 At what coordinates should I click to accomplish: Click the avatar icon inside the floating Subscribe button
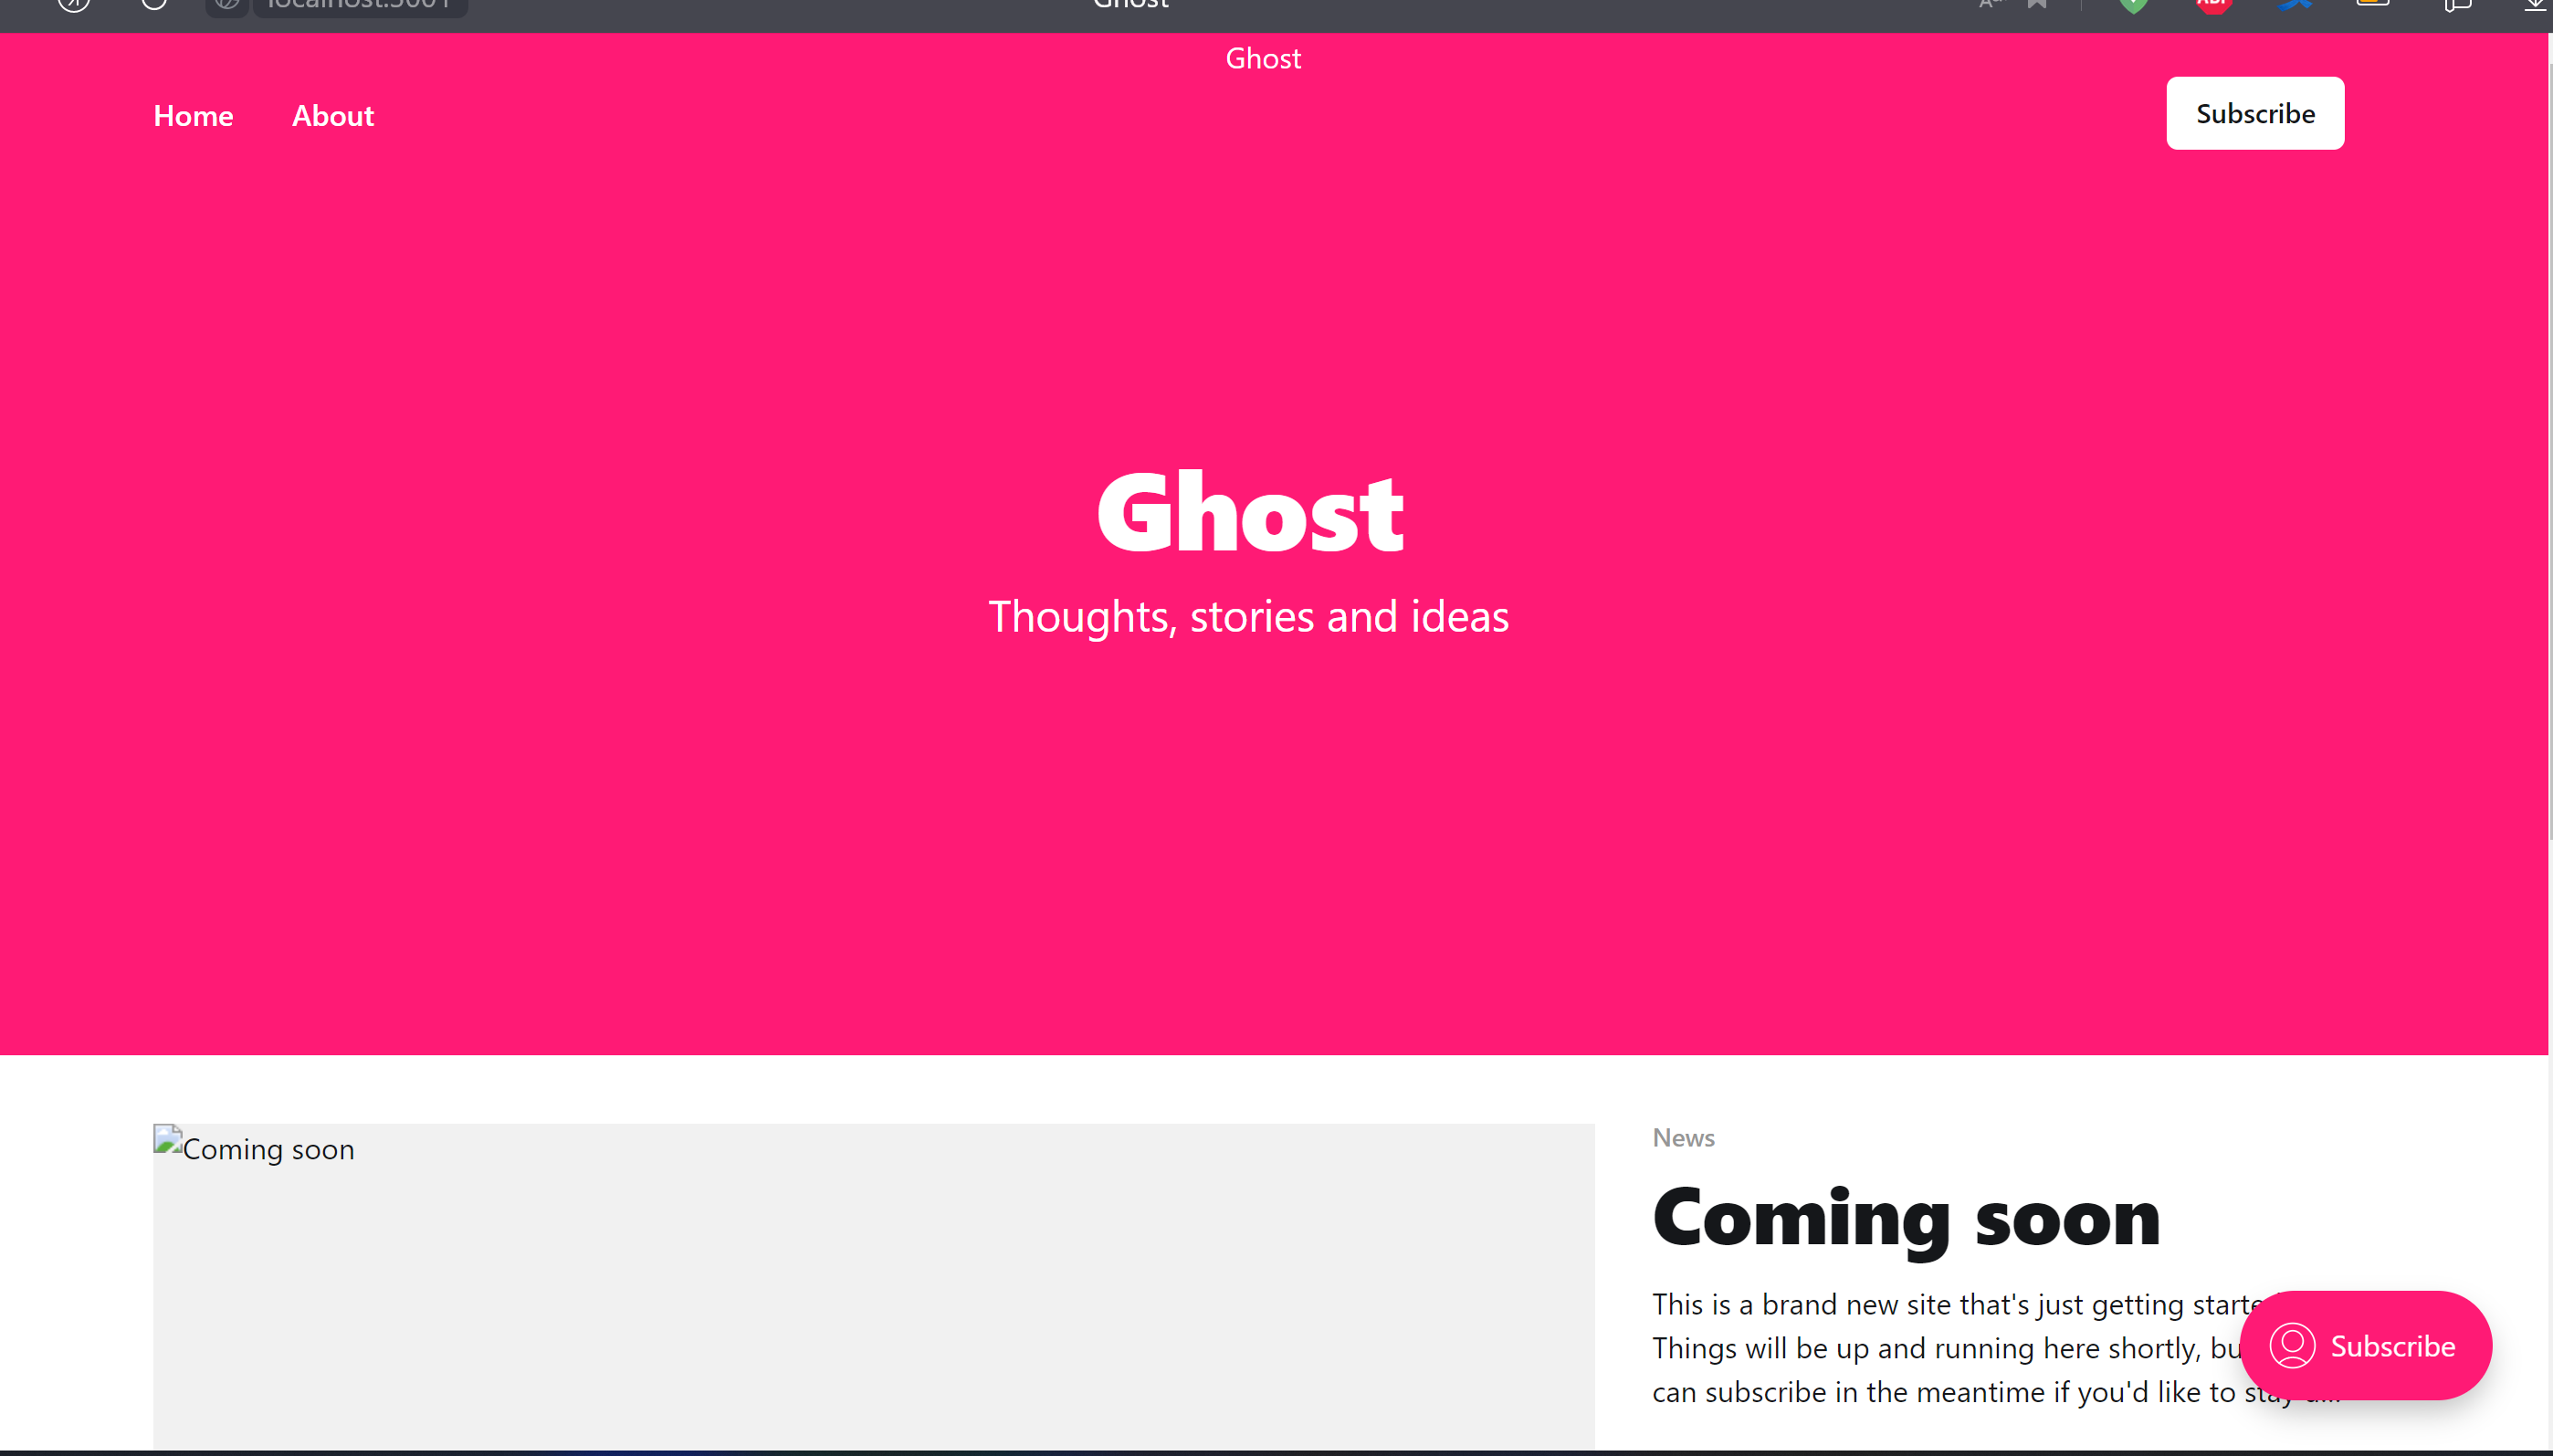pyautogui.click(x=2295, y=1346)
